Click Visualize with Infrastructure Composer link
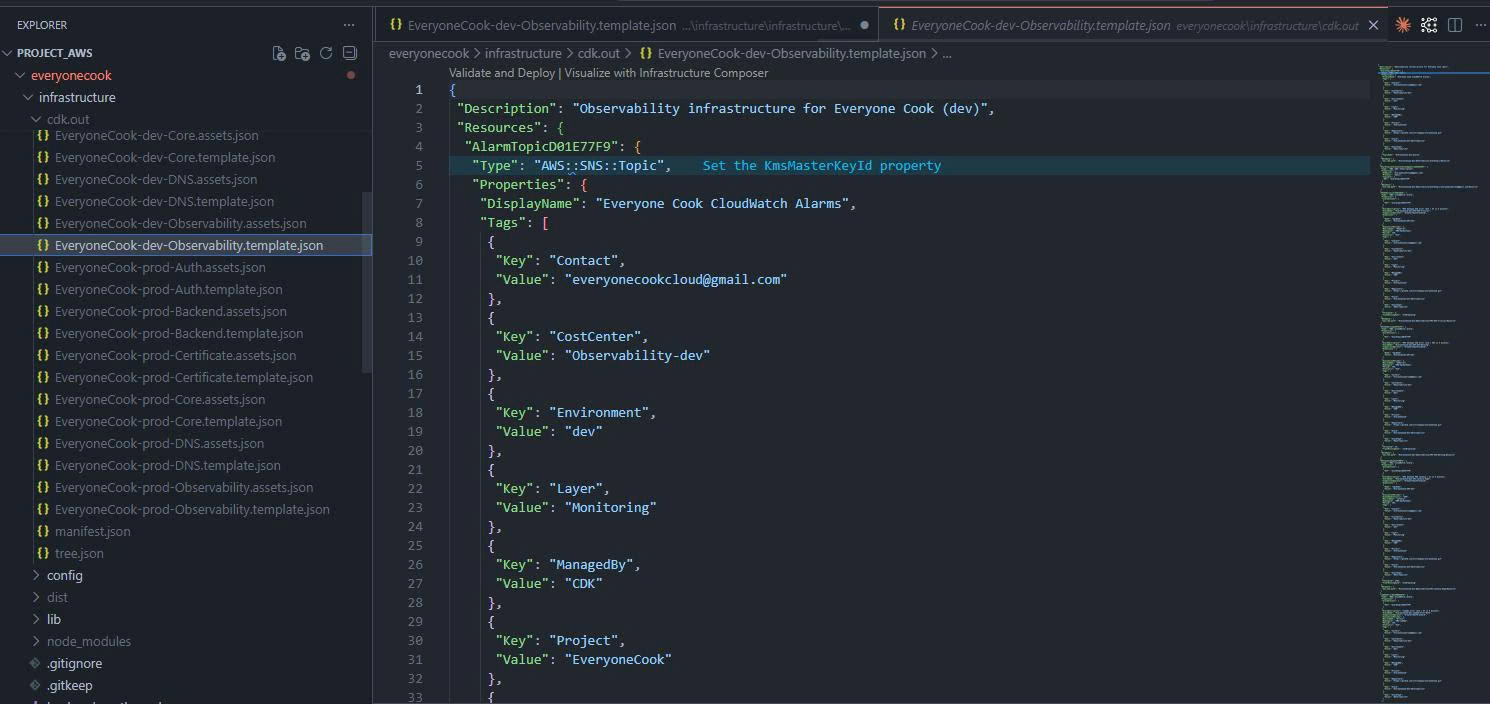Screen dimensions: 1490x704 click(666, 73)
